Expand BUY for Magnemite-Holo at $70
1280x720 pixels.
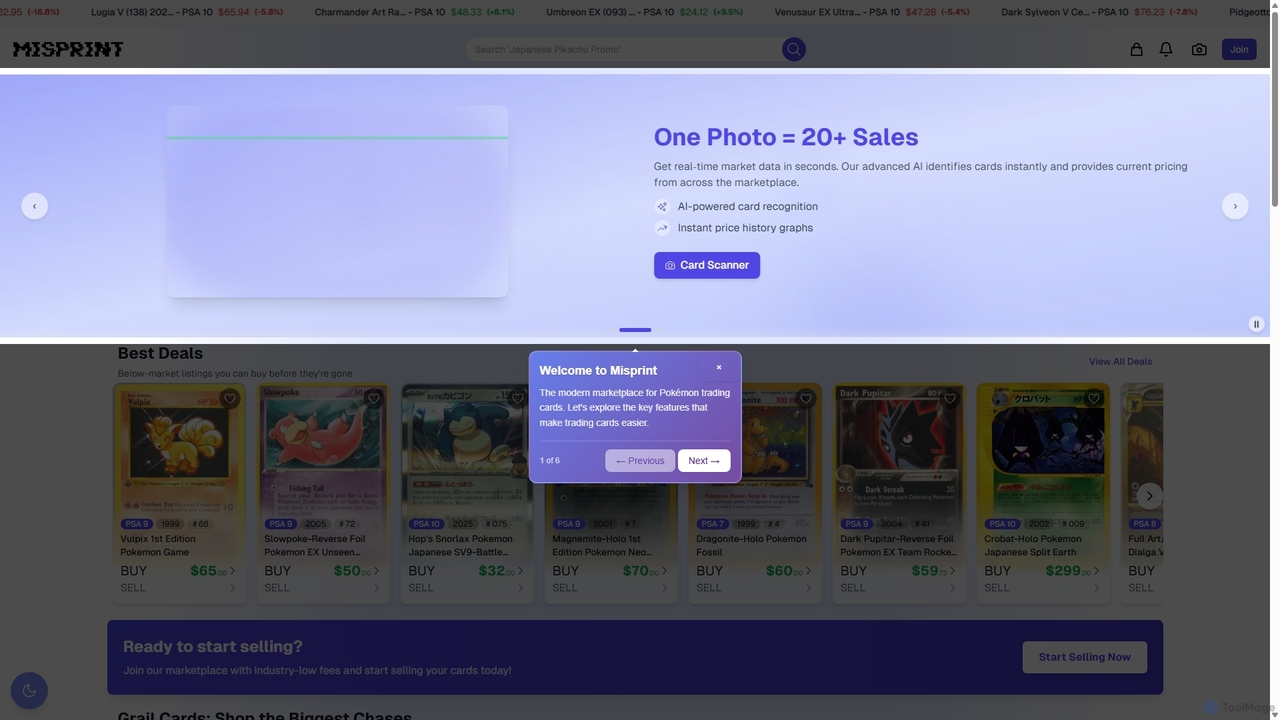click(610, 571)
